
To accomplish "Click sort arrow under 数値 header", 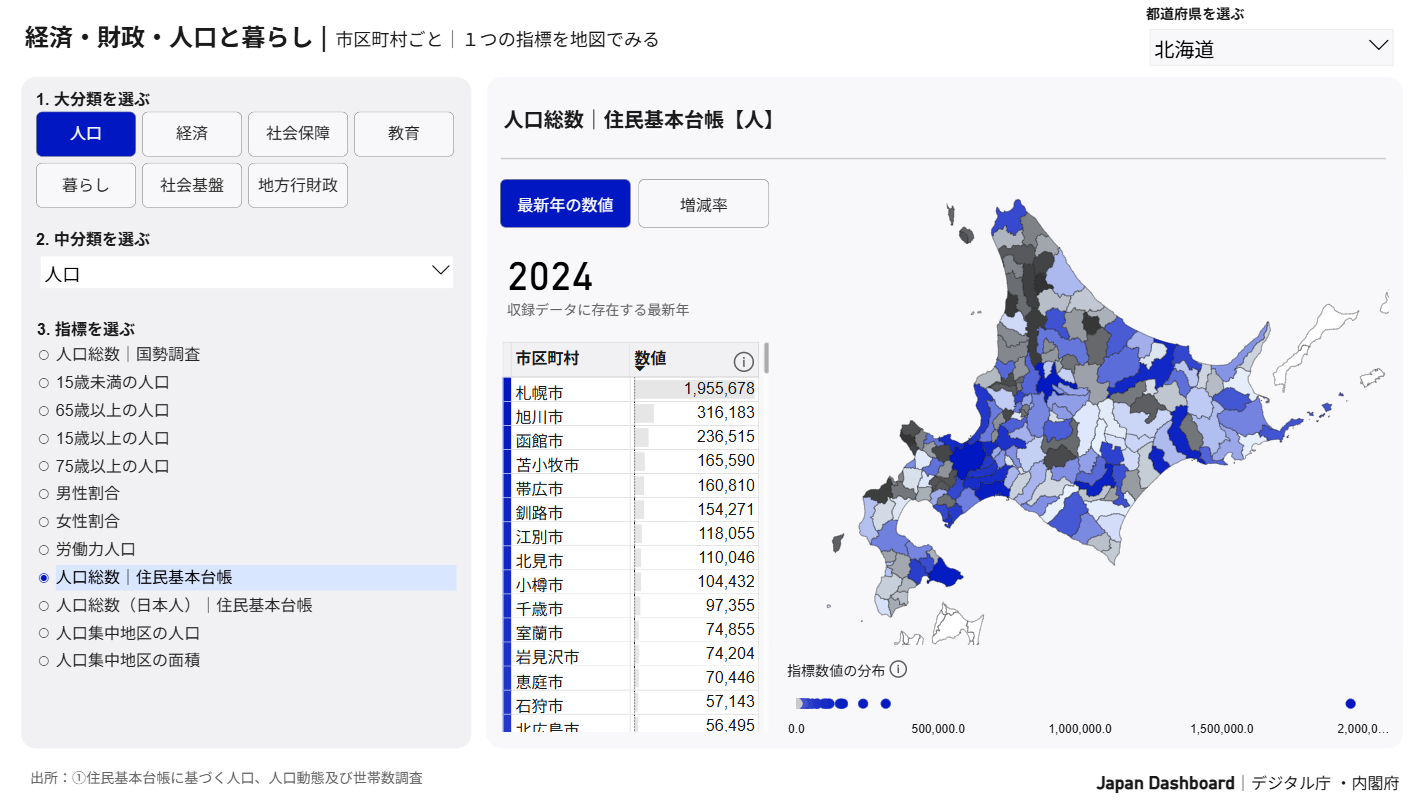I will pyautogui.click(x=640, y=369).
